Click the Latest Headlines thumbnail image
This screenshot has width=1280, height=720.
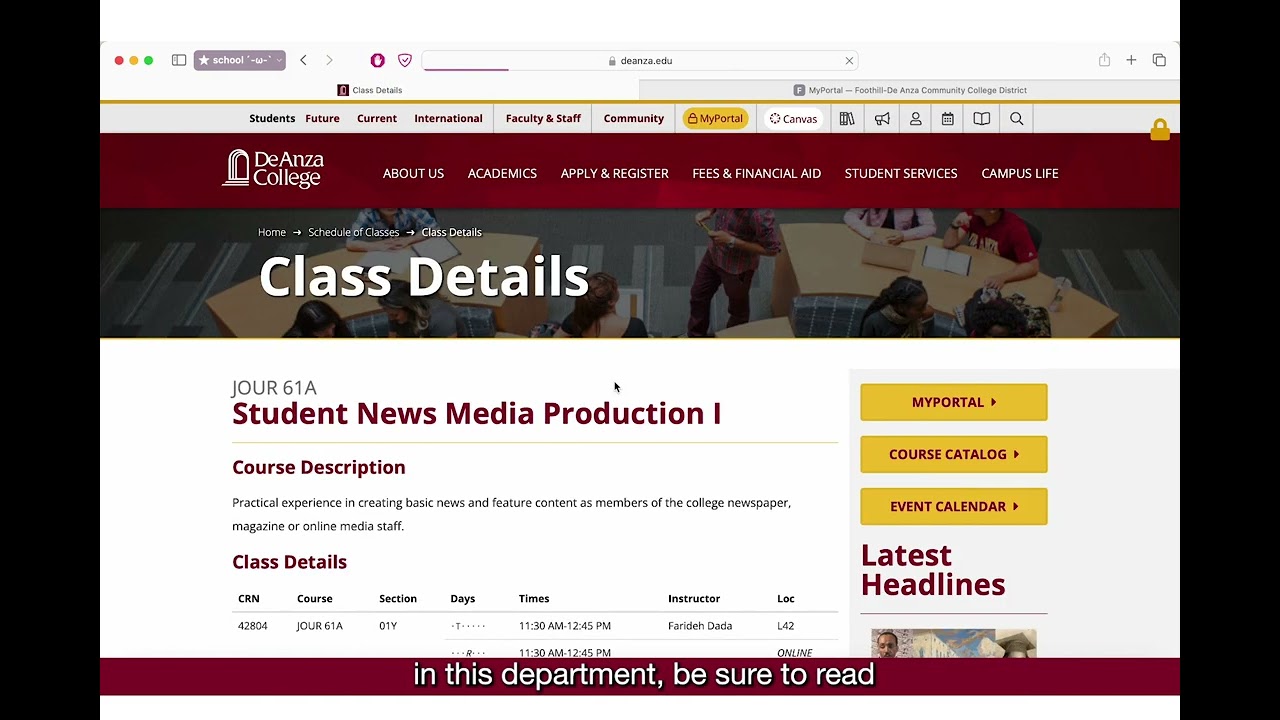pyautogui.click(x=953, y=643)
